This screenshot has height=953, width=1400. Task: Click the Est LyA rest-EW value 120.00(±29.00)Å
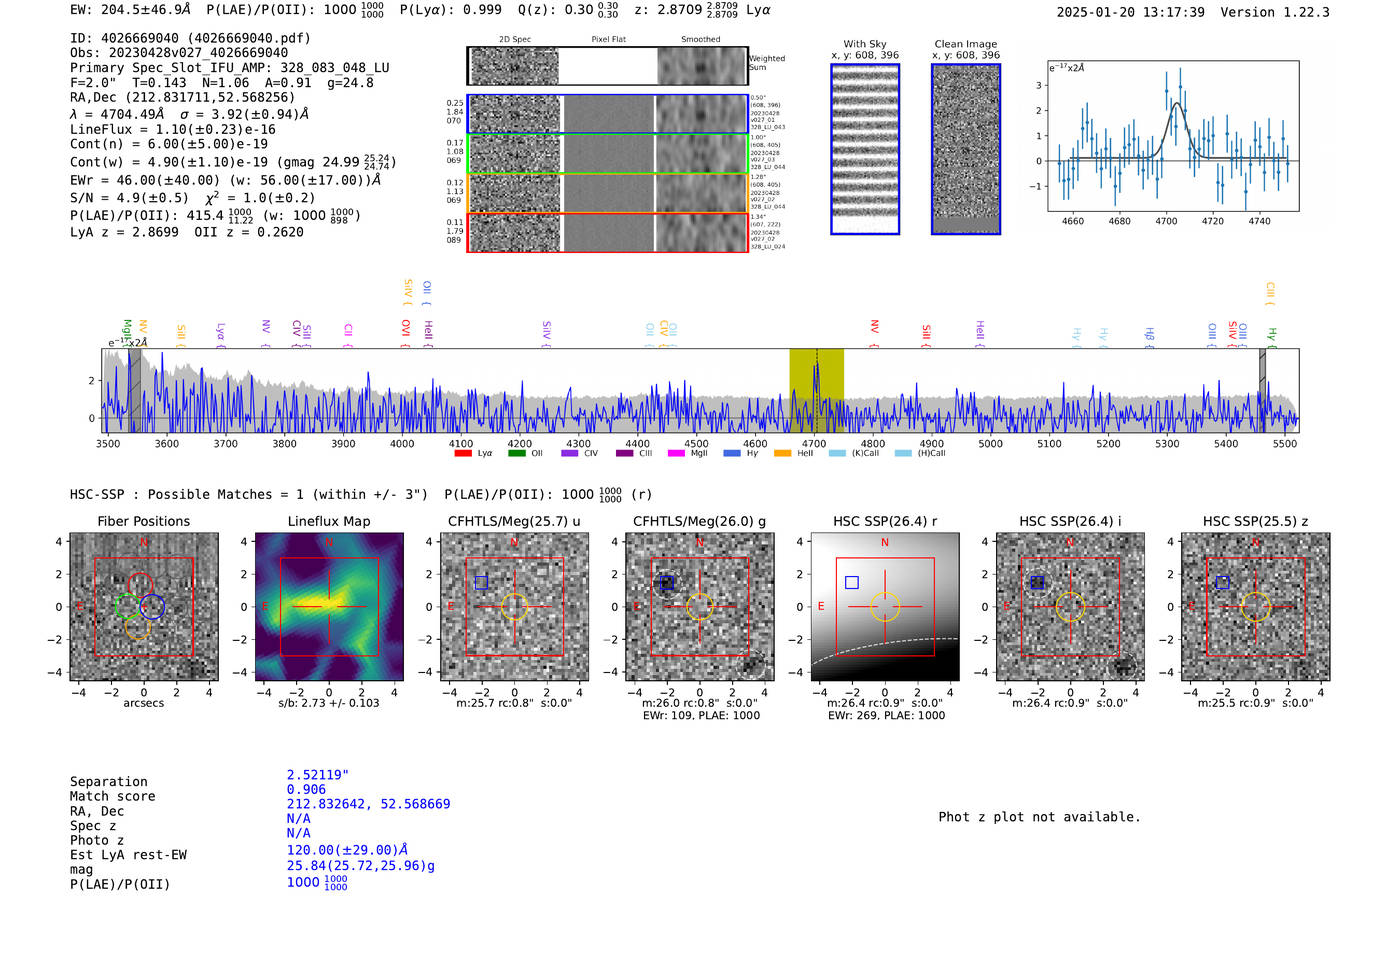[347, 850]
